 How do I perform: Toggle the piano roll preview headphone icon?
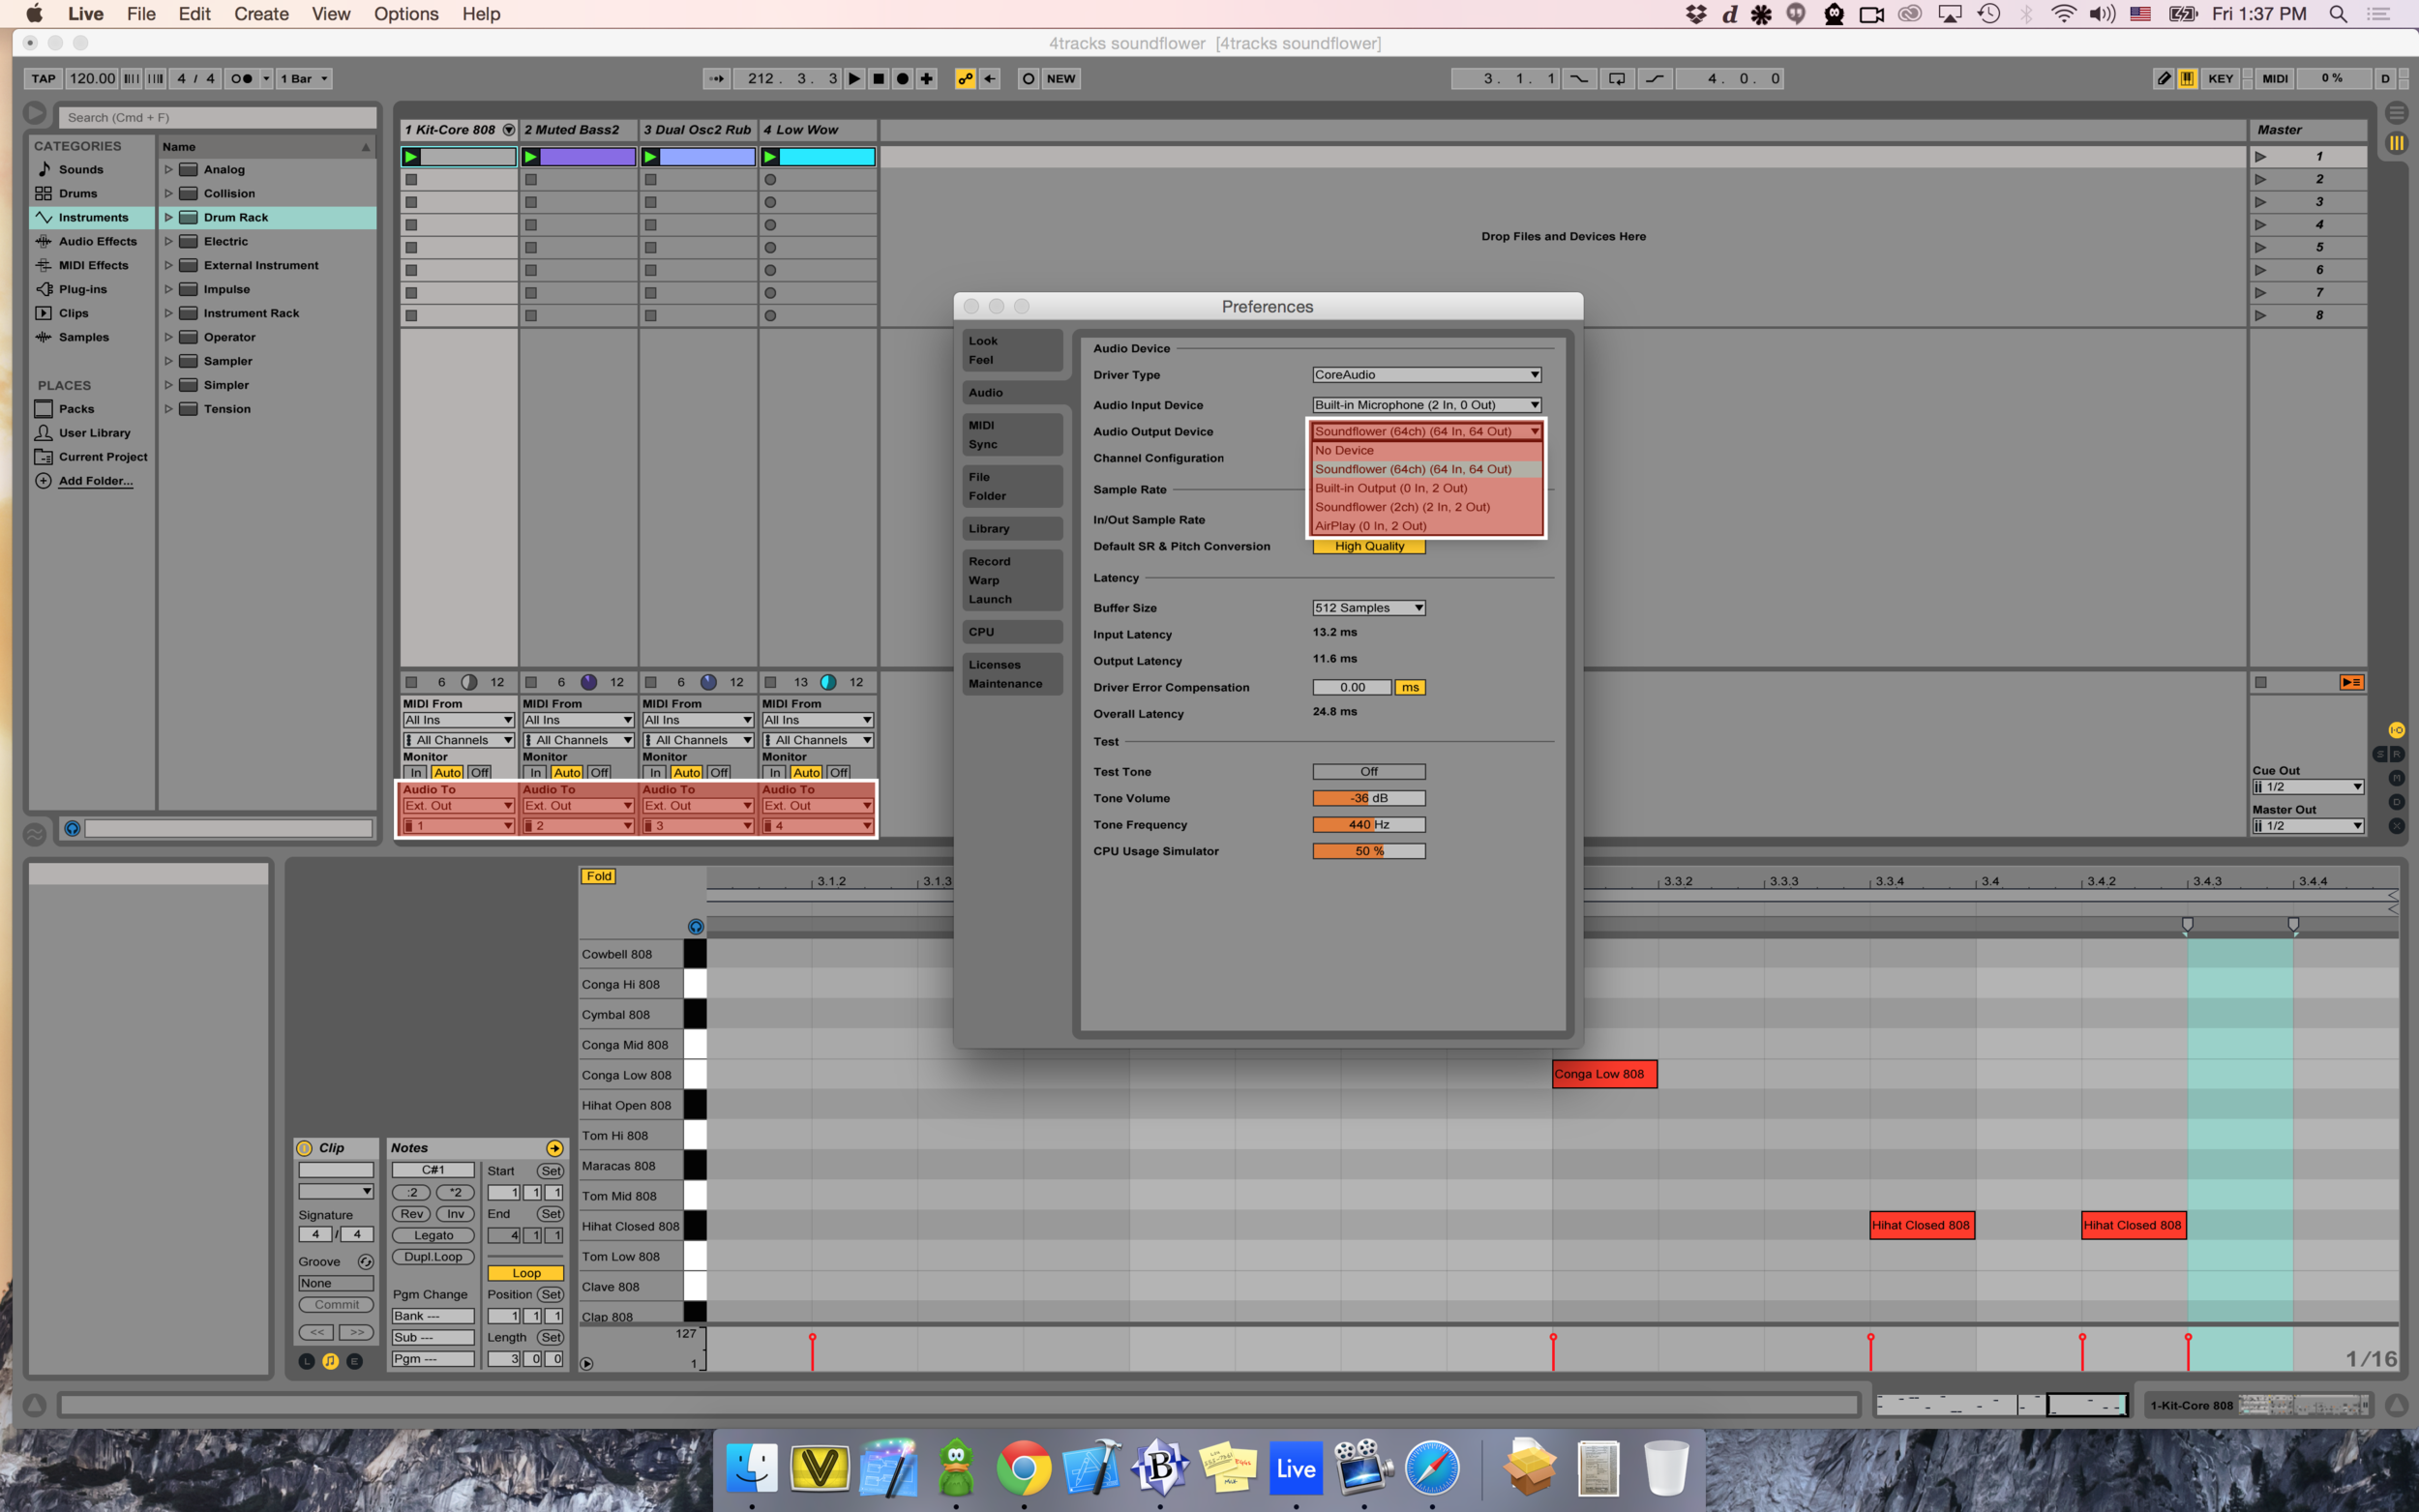click(696, 926)
